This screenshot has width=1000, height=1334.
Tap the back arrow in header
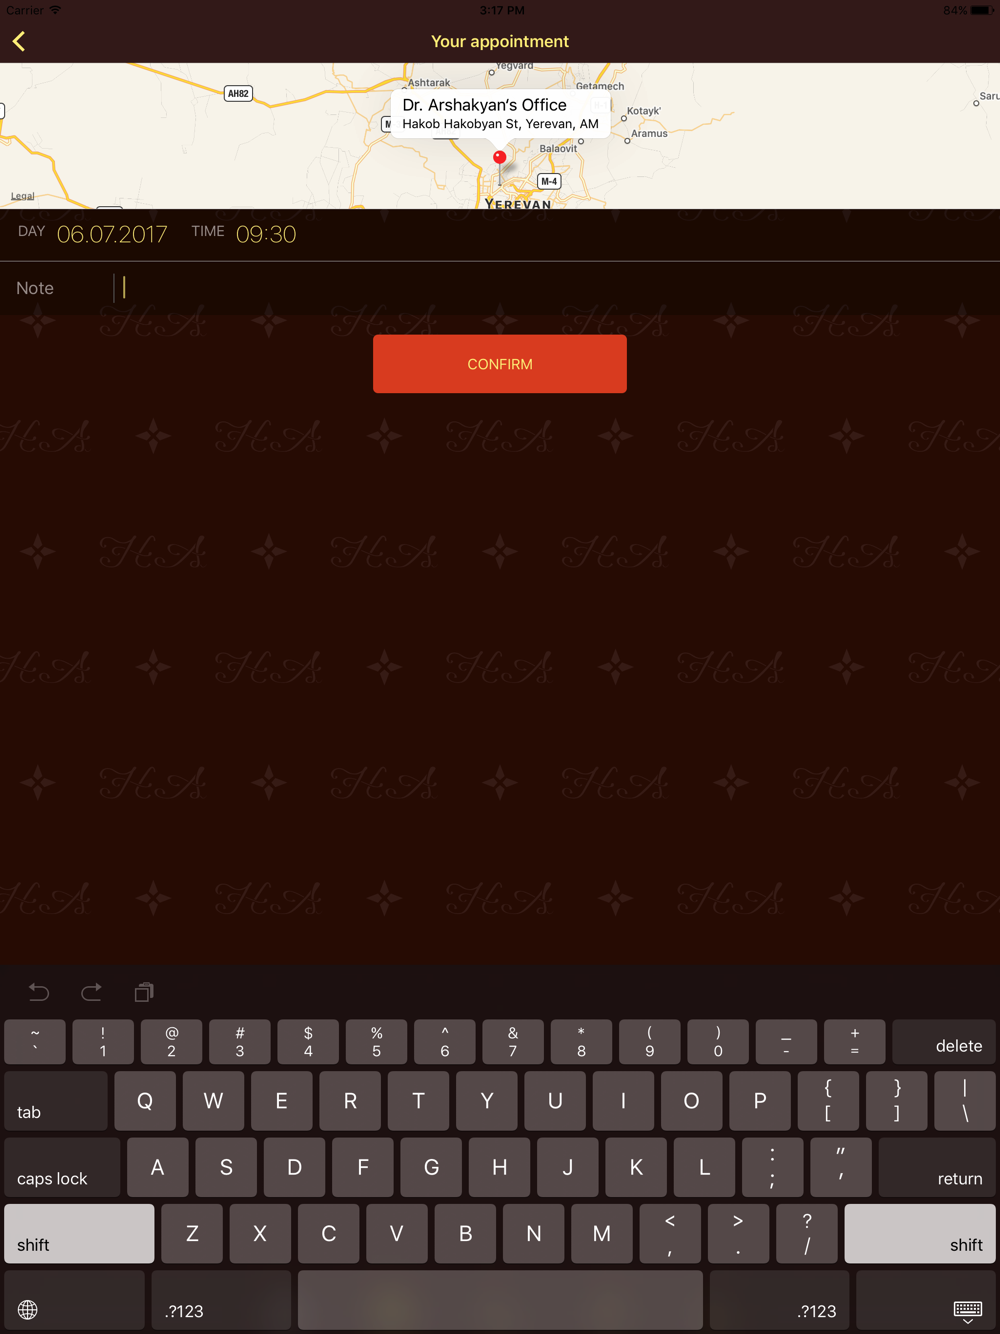(19, 41)
